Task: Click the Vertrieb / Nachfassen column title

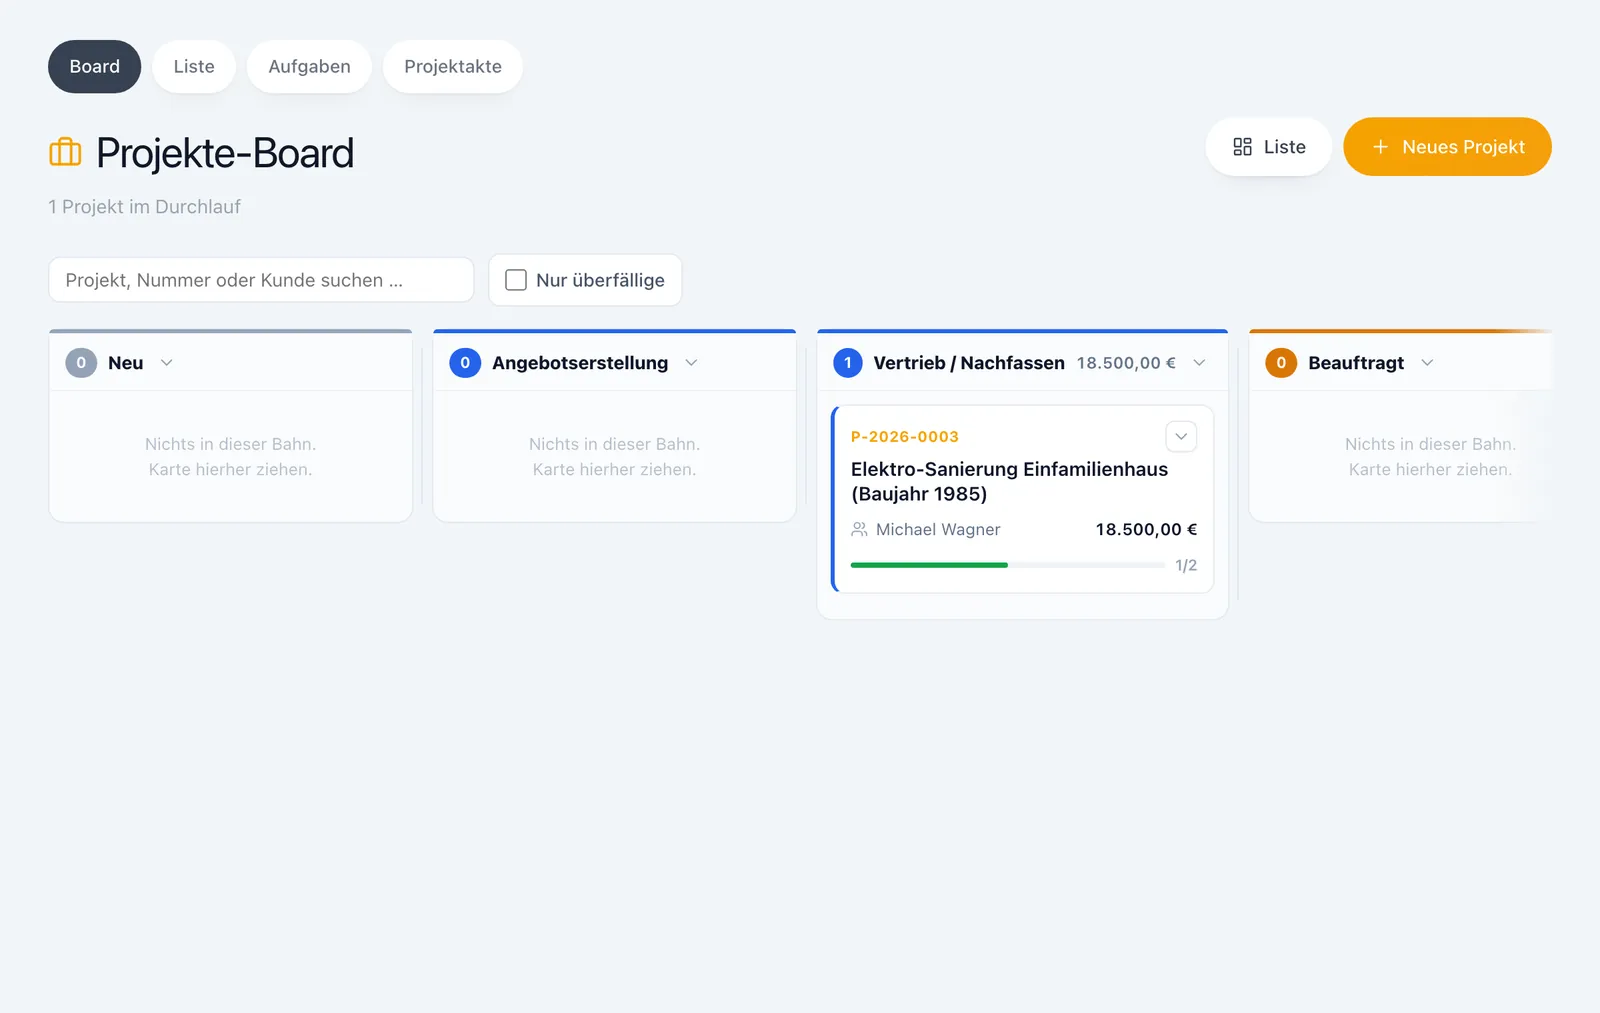Action: (969, 363)
